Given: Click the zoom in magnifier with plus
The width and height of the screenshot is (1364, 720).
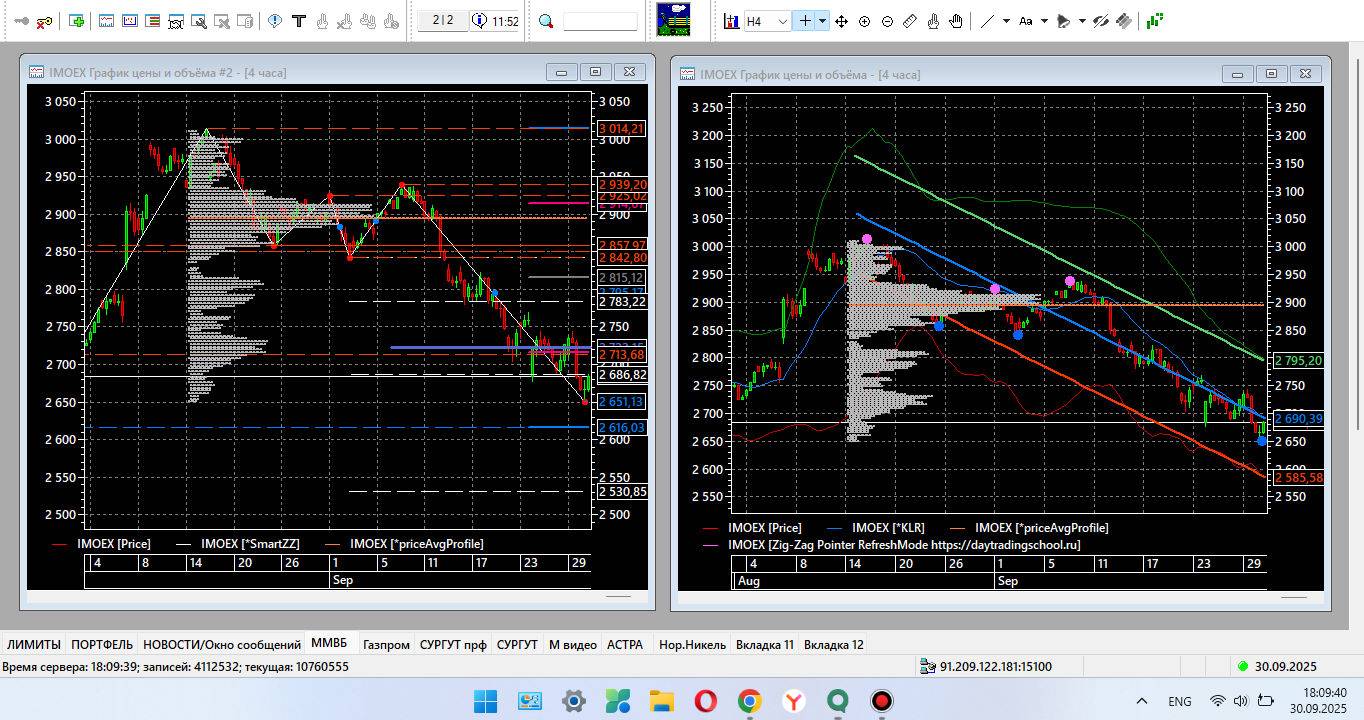Looking at the screenshot, I should [x=864, y=21].
